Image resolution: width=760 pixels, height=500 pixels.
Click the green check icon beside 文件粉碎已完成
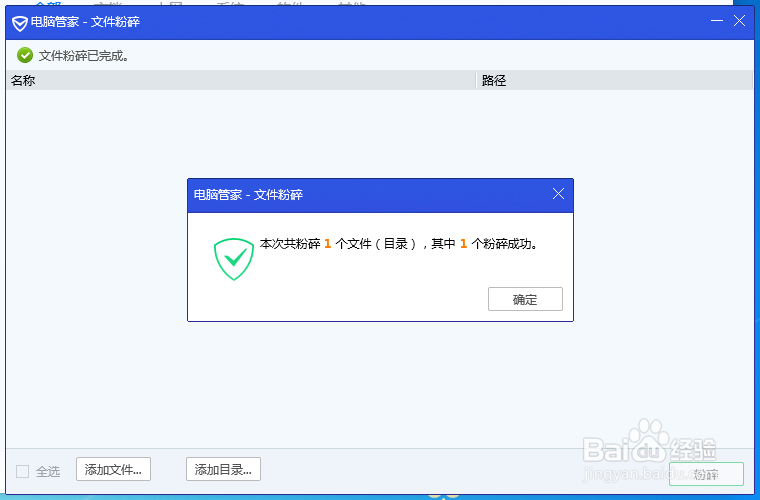coord(25,55)
